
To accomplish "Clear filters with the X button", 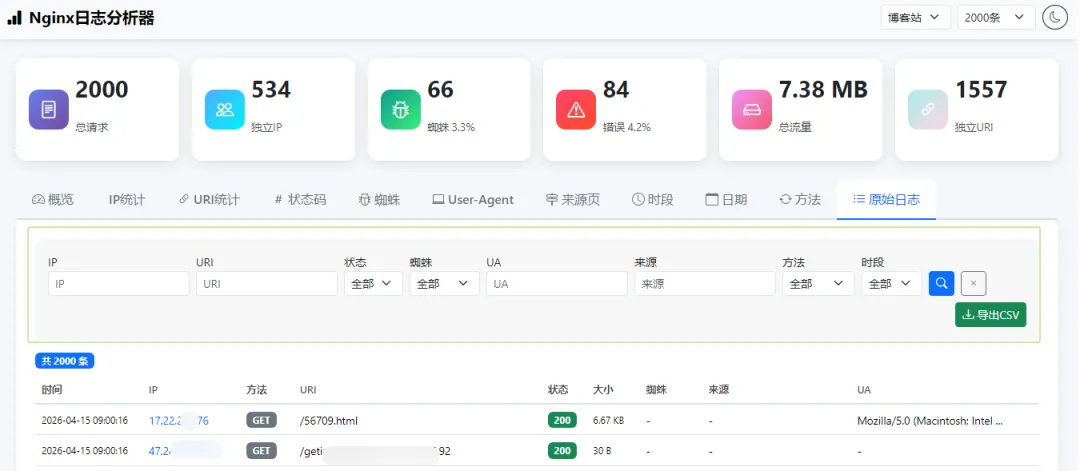I will coord(973,283).
